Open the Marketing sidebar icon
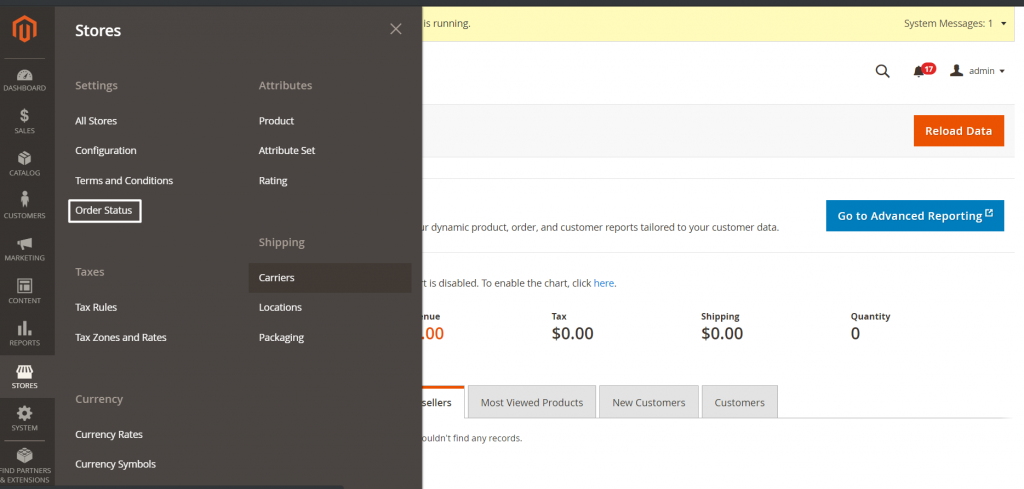The width and height of the screenshot is (1024, 489). pos(25,249)
